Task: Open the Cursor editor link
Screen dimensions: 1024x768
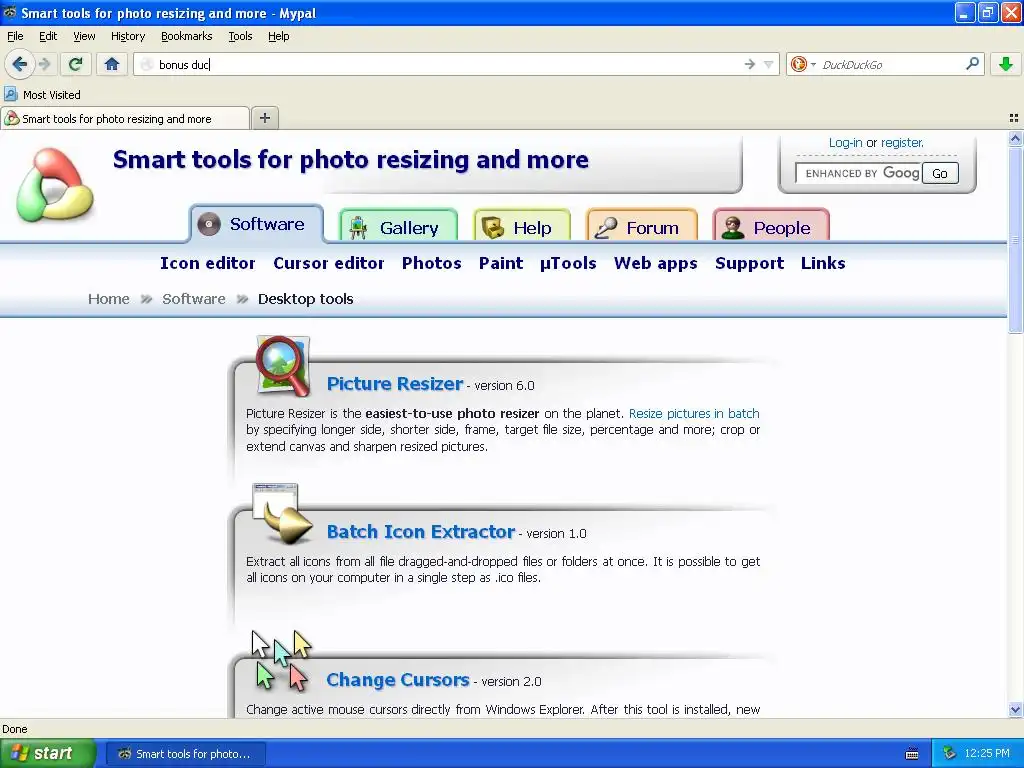Action: [328, 263]
